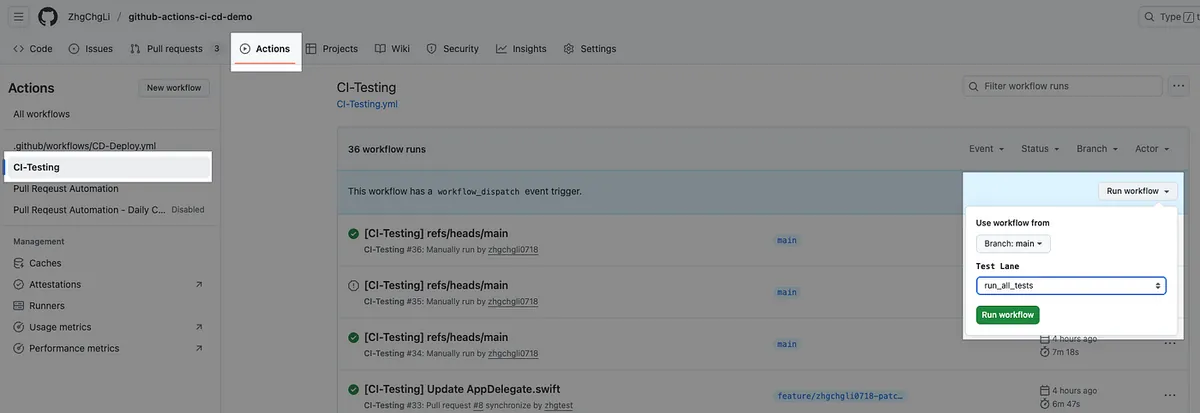
Task: Open Caches in Management sidebar
Action: tap(45, 263)
